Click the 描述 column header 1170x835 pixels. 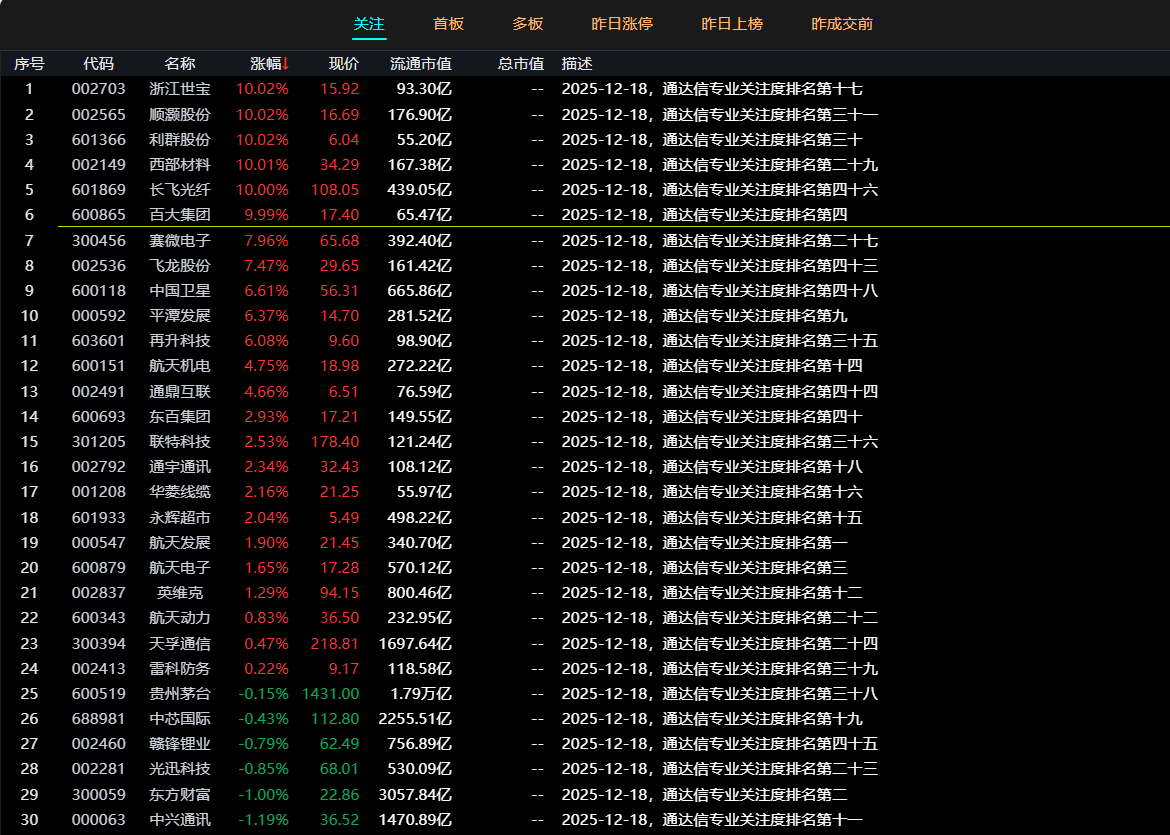577,64
